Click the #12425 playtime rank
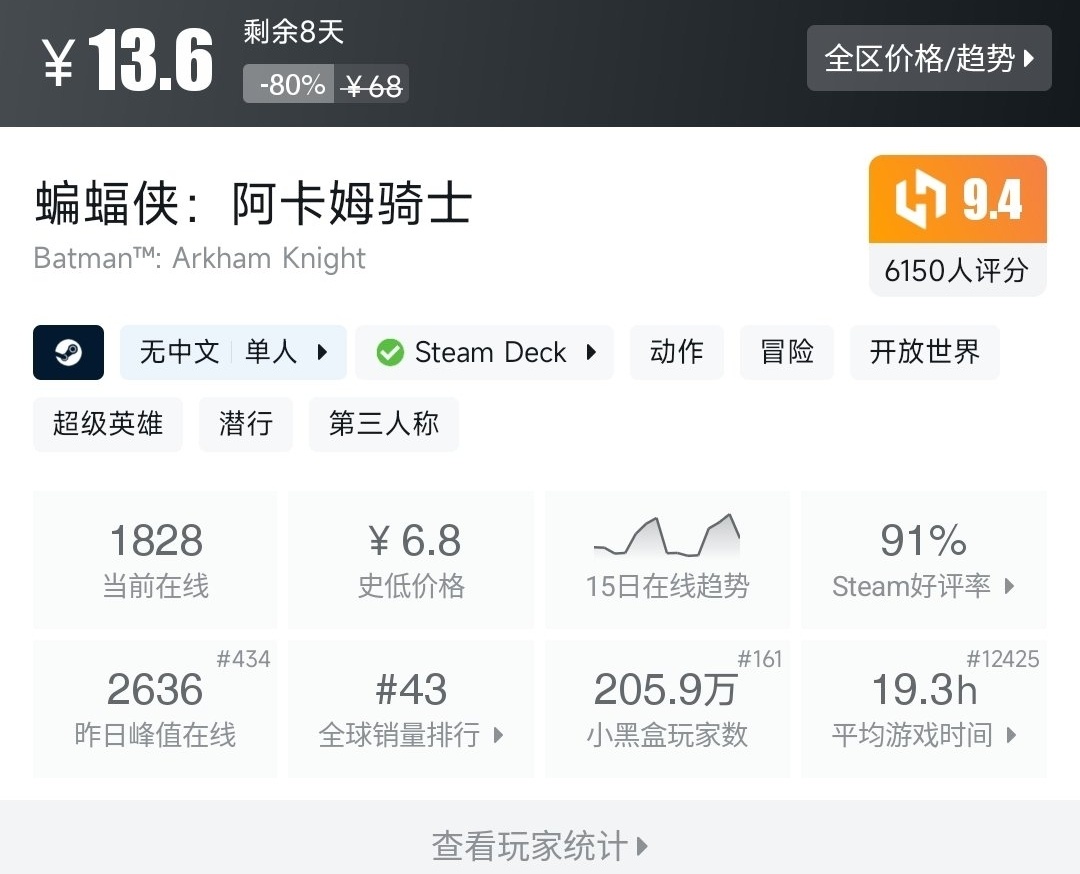This screenshot has height=874, width=1080. click(x=1003, y=659)
